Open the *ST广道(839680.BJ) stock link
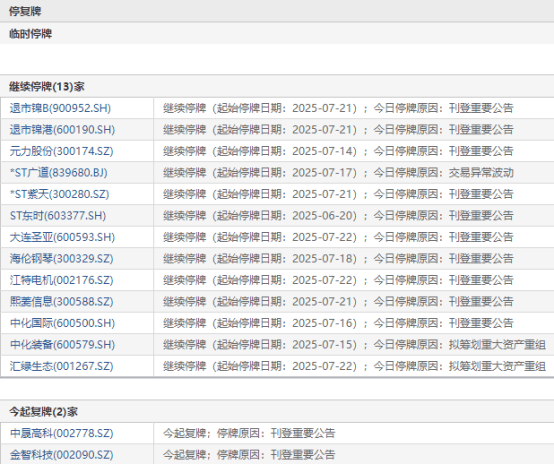 [x=59, y=173]
